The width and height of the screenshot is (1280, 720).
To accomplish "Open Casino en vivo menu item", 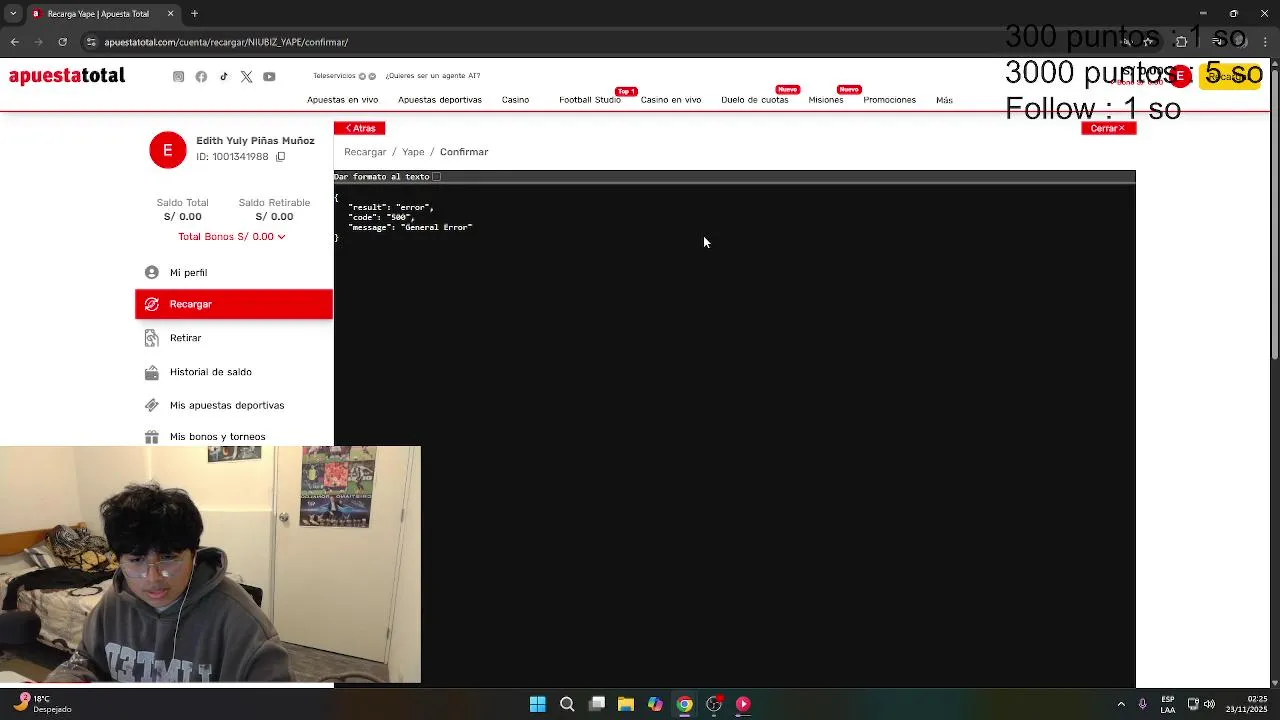I will tap(671, 100).
